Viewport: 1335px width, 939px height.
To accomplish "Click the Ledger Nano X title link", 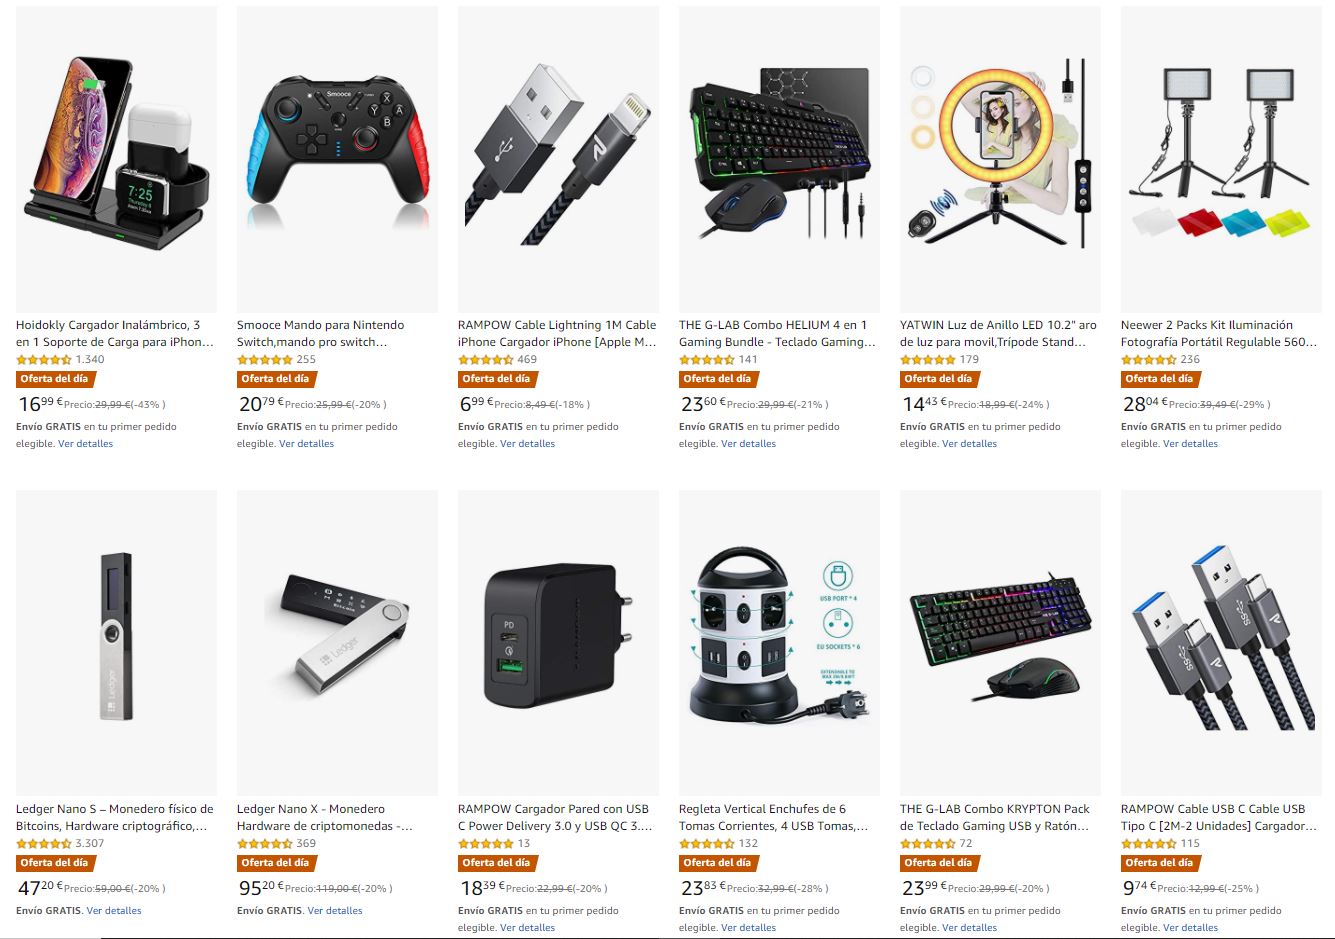I will click(325, 817).
